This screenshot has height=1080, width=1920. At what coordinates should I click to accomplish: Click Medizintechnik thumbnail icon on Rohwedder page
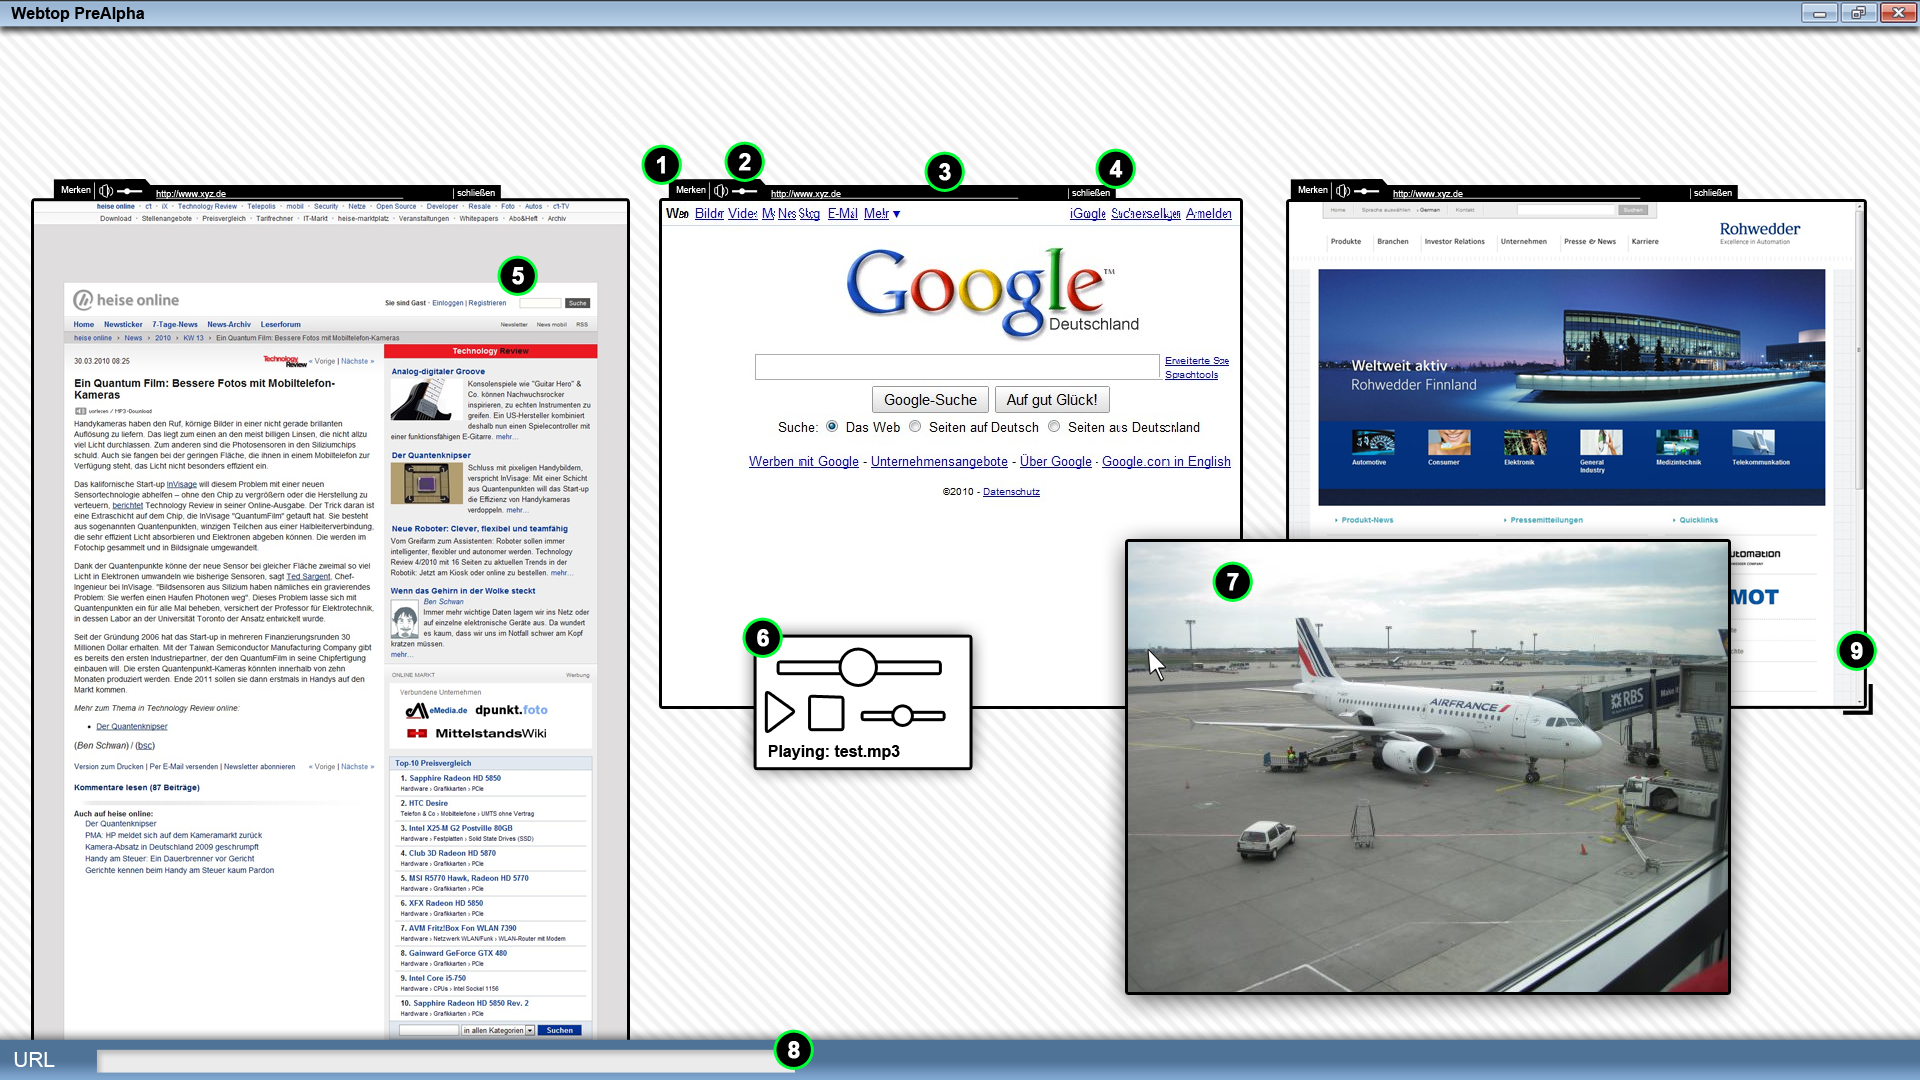(x=1677, y=442)
